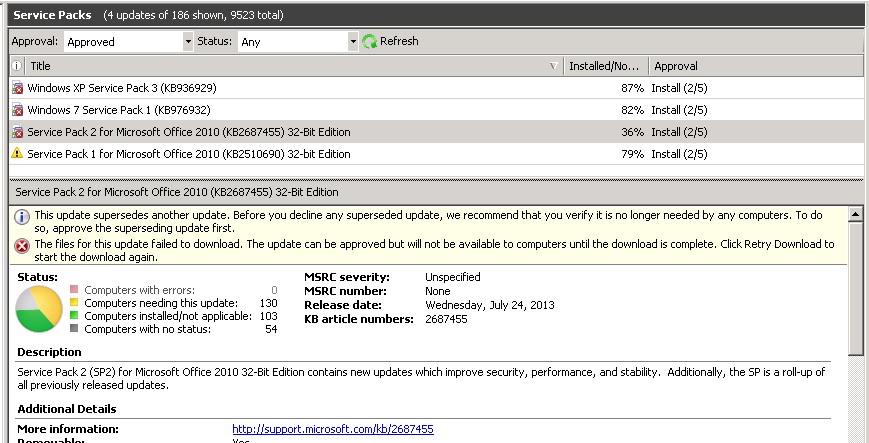The width and height of the screenshot is (869, 443).
Task: Click the red download failed error icon
Action: tap(21, 244)
